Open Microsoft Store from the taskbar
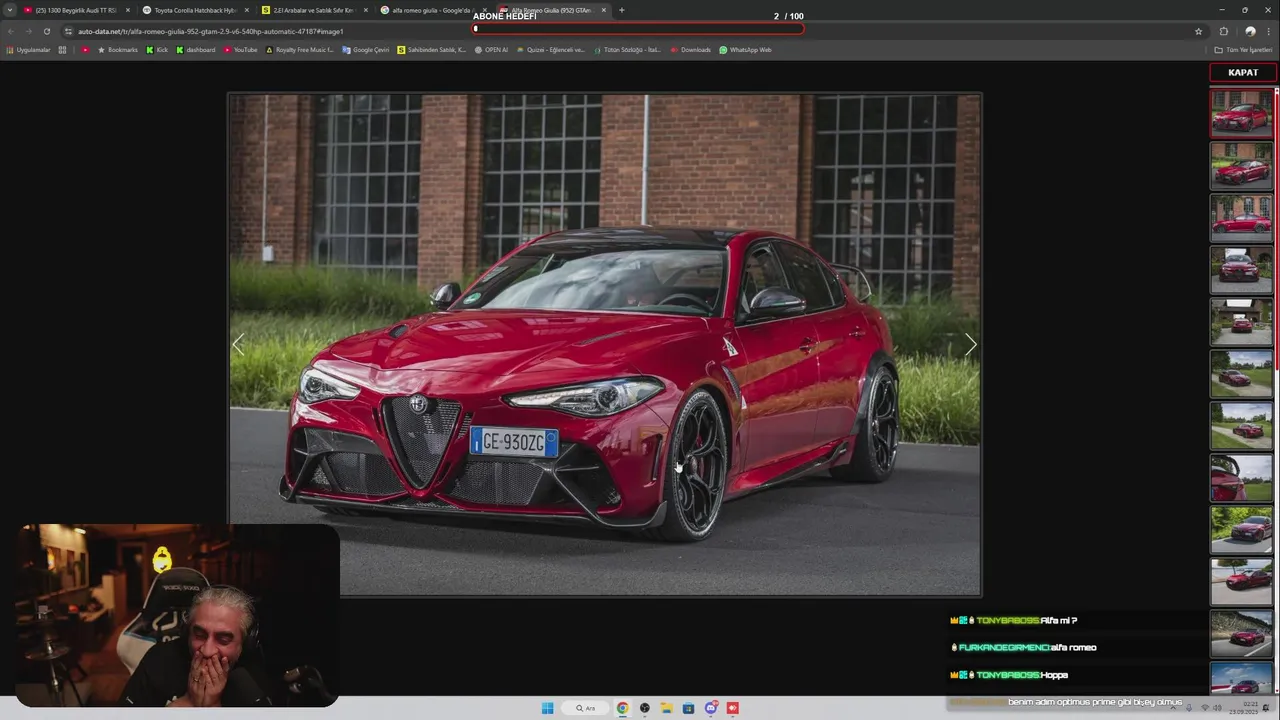 tap(688, 708)
